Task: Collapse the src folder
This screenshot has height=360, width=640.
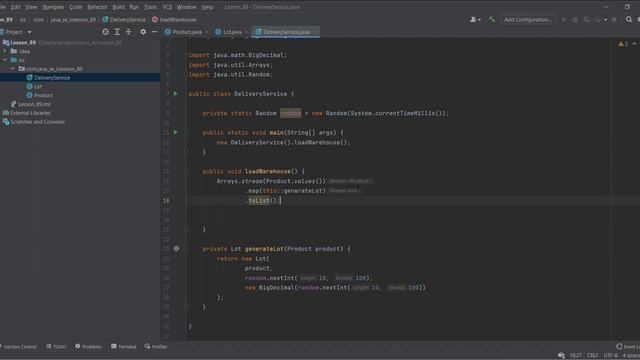Action: pos(5,60)
